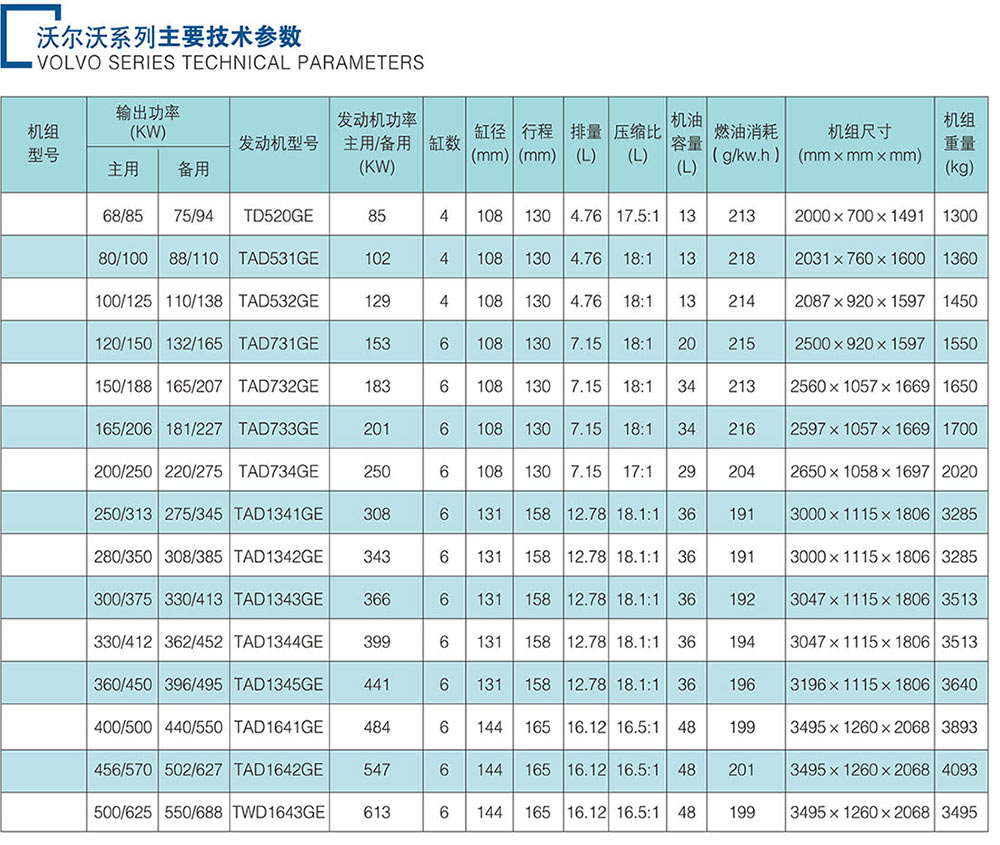The width and height of the screenshot is (1000, 845).
Task: Click the 2031 × 760 × 1600 dimensions cell
Action: [x=860, y=259]
